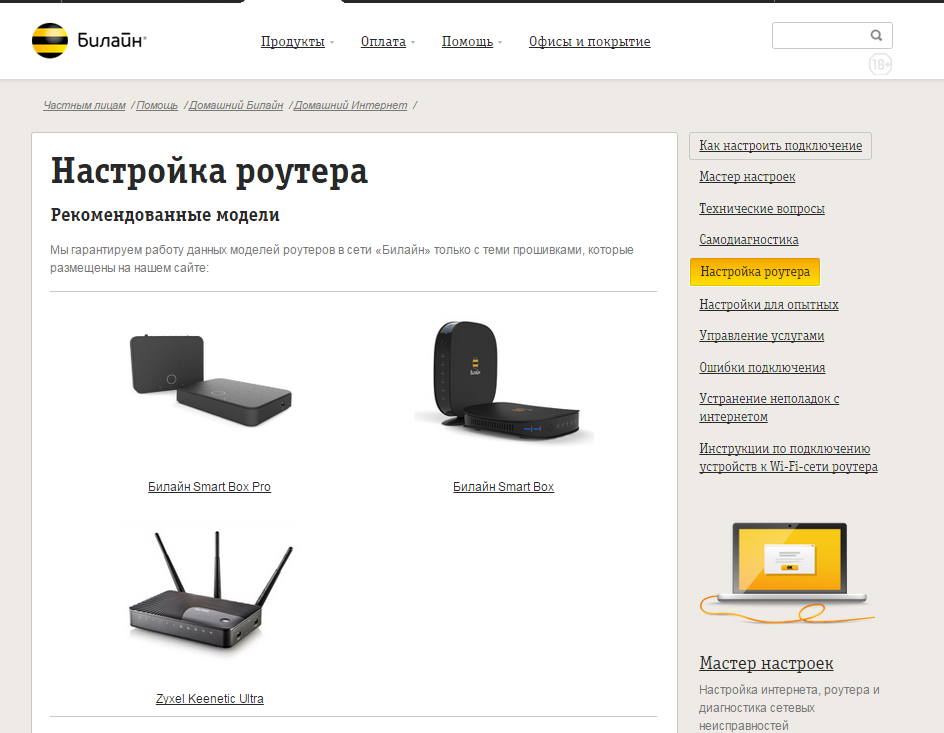Open Устранение неполадок с интернетом link
Image resolution: width=944 pixels, height=733 pixels.
pyautogui.click(x=769, y=407)
